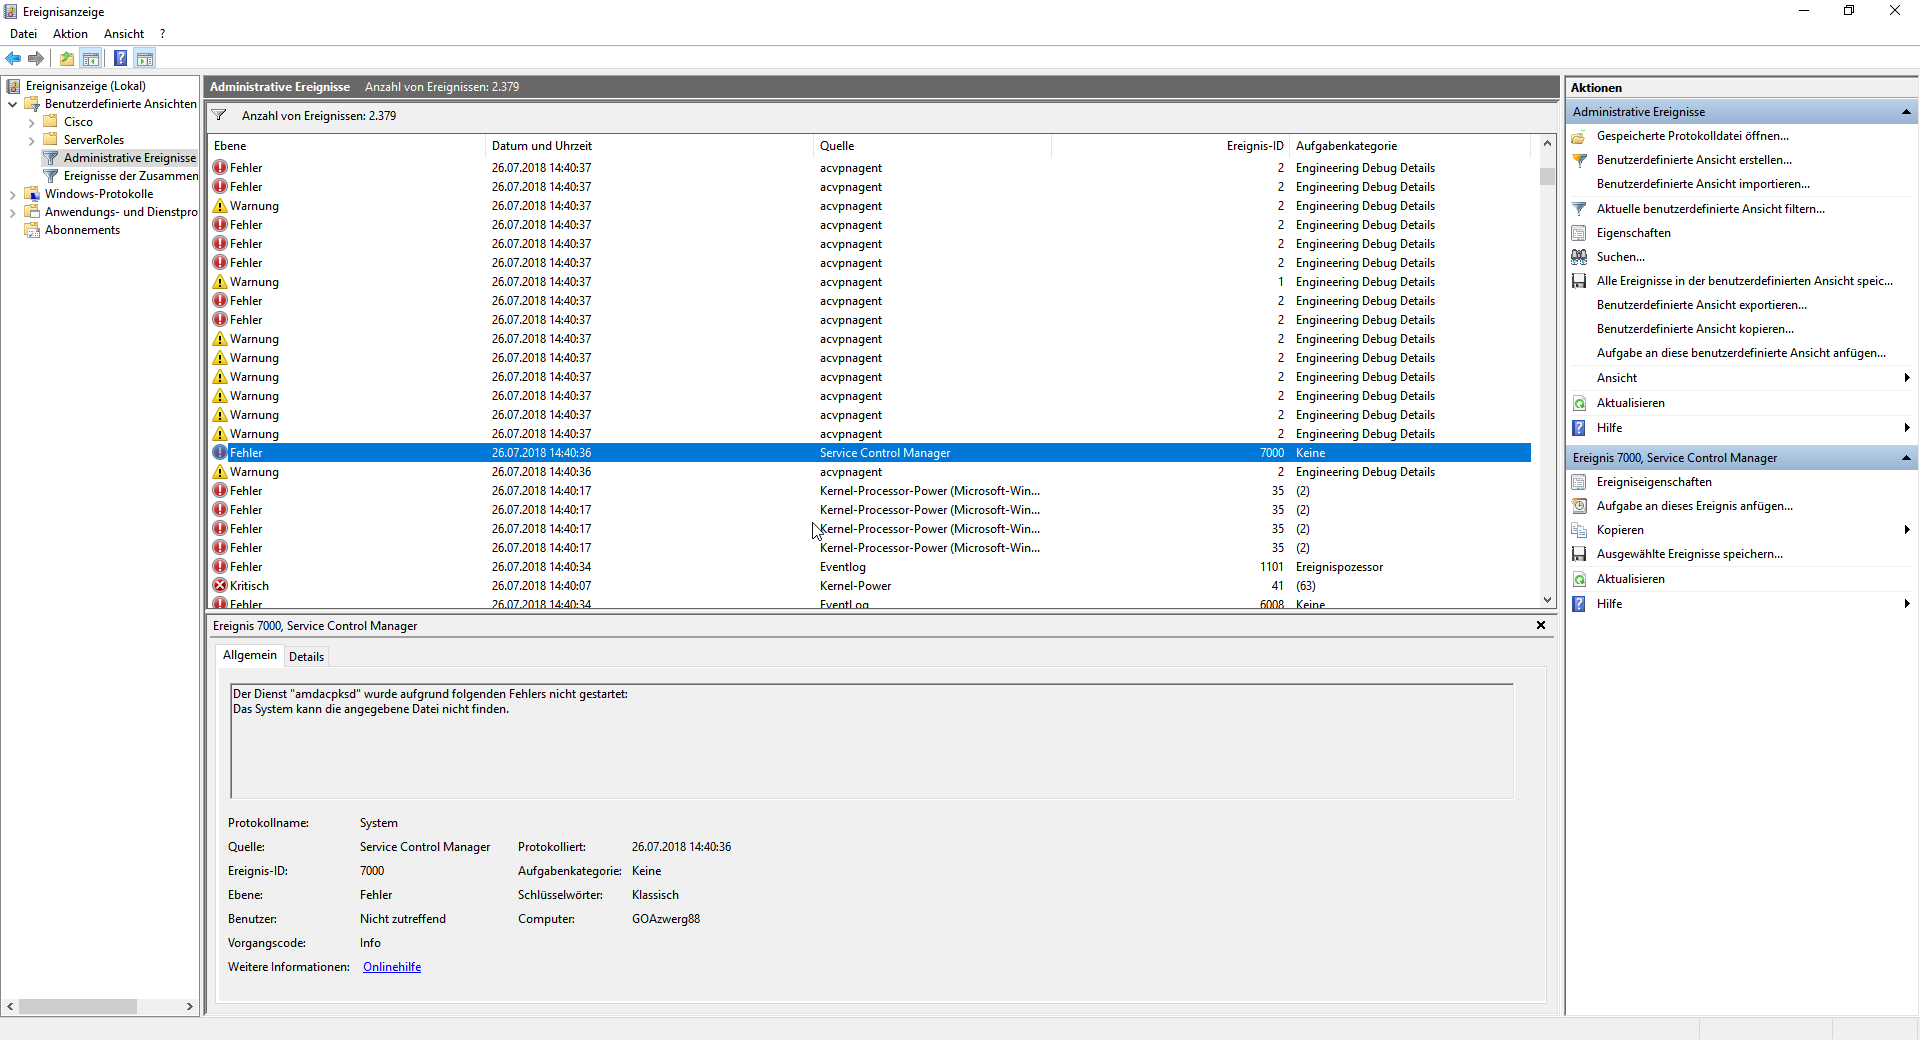Sort by Datum und Uhrzeit column header
The width and height of the screenshot is (1920, 1040).
pyautogui.click(x=650, y=146)
